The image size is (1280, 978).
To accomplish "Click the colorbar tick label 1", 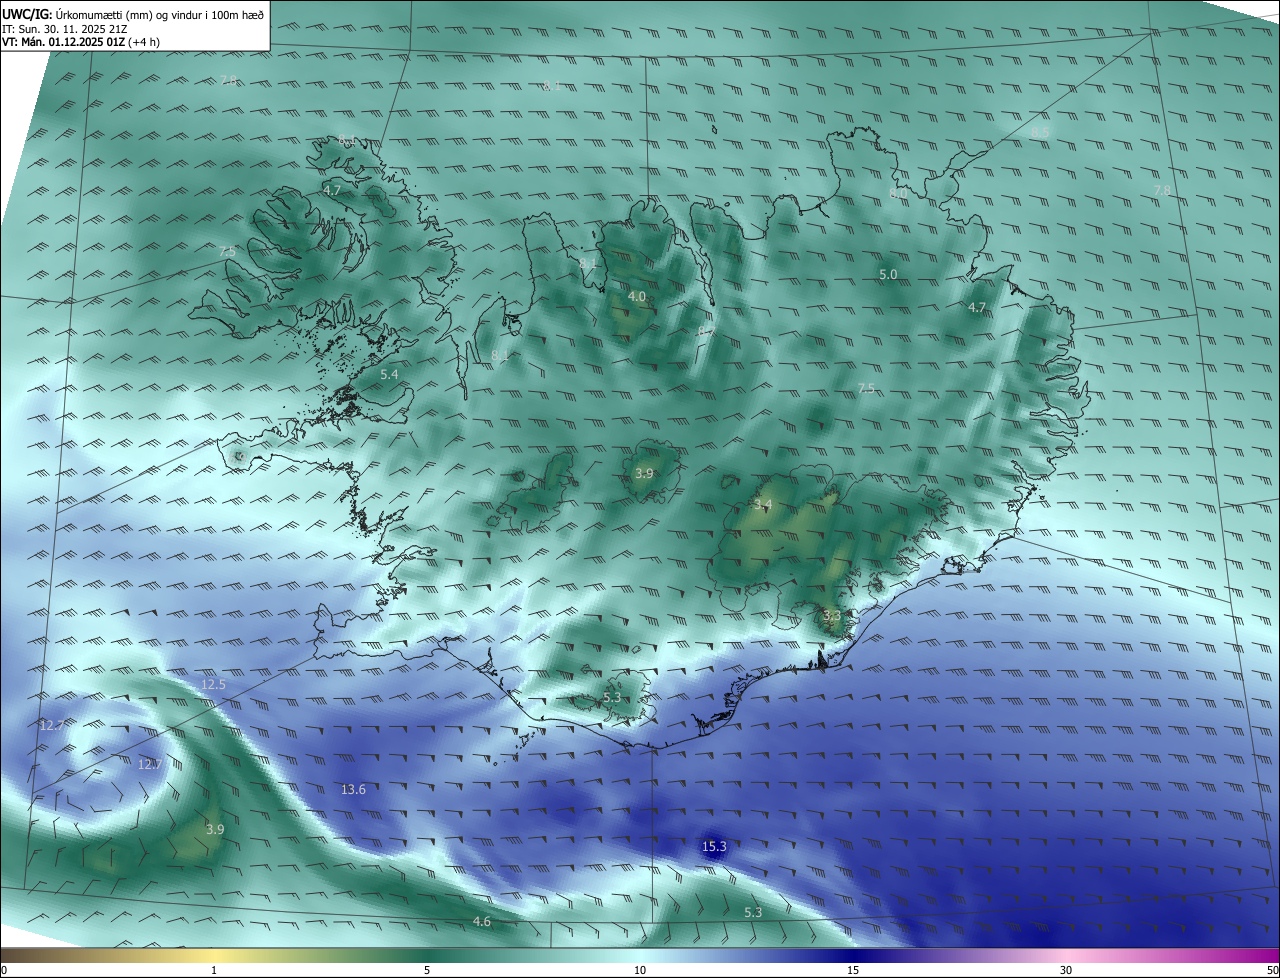I will tap(214, 970).
